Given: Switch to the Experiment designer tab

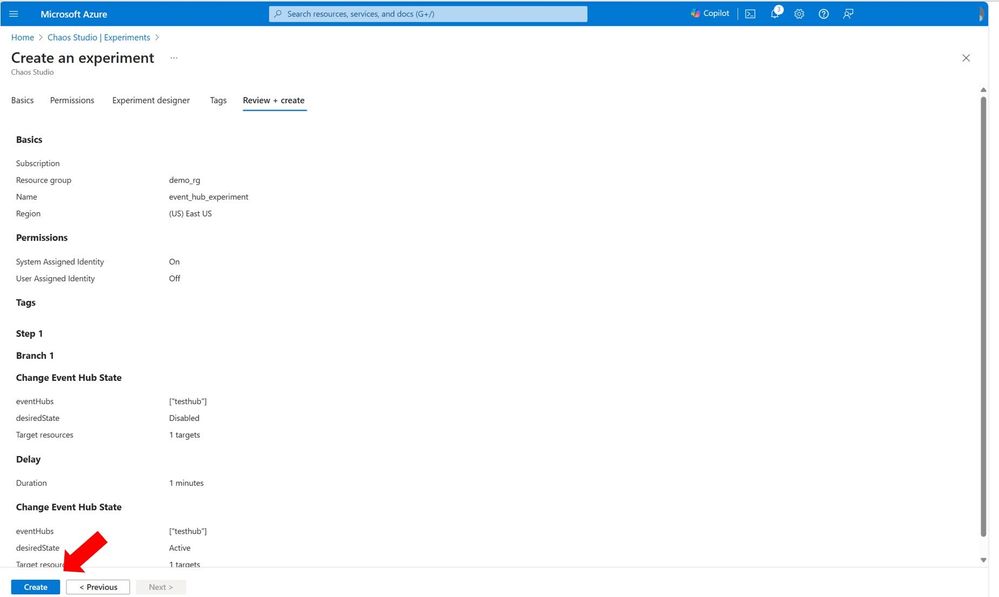Looking at the screenshot, I should (x=151, y=100).
